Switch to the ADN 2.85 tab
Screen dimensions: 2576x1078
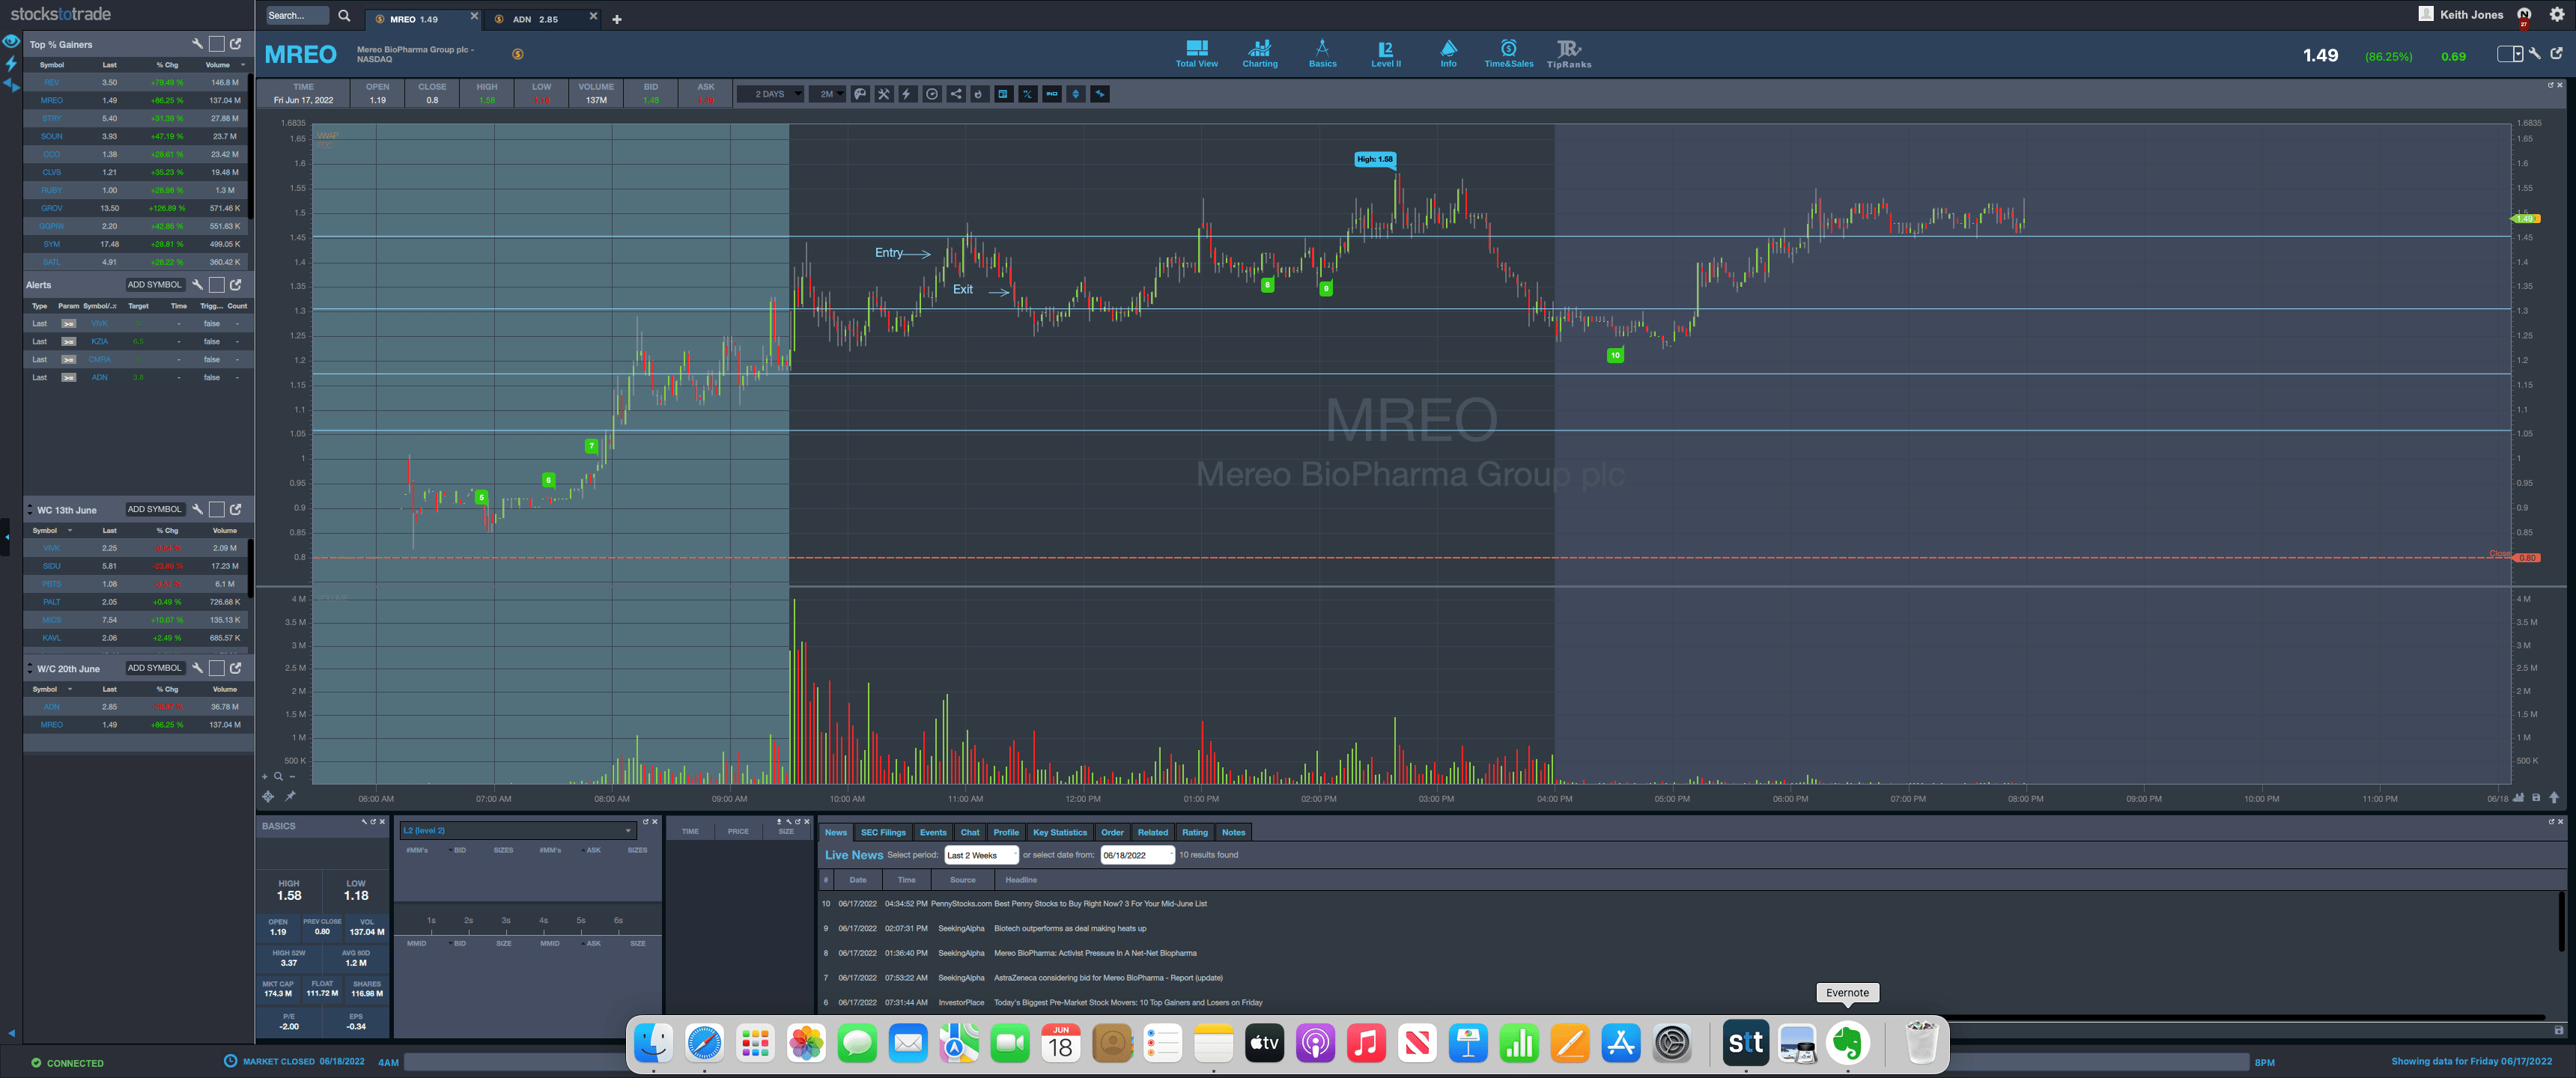coord(536,19)
